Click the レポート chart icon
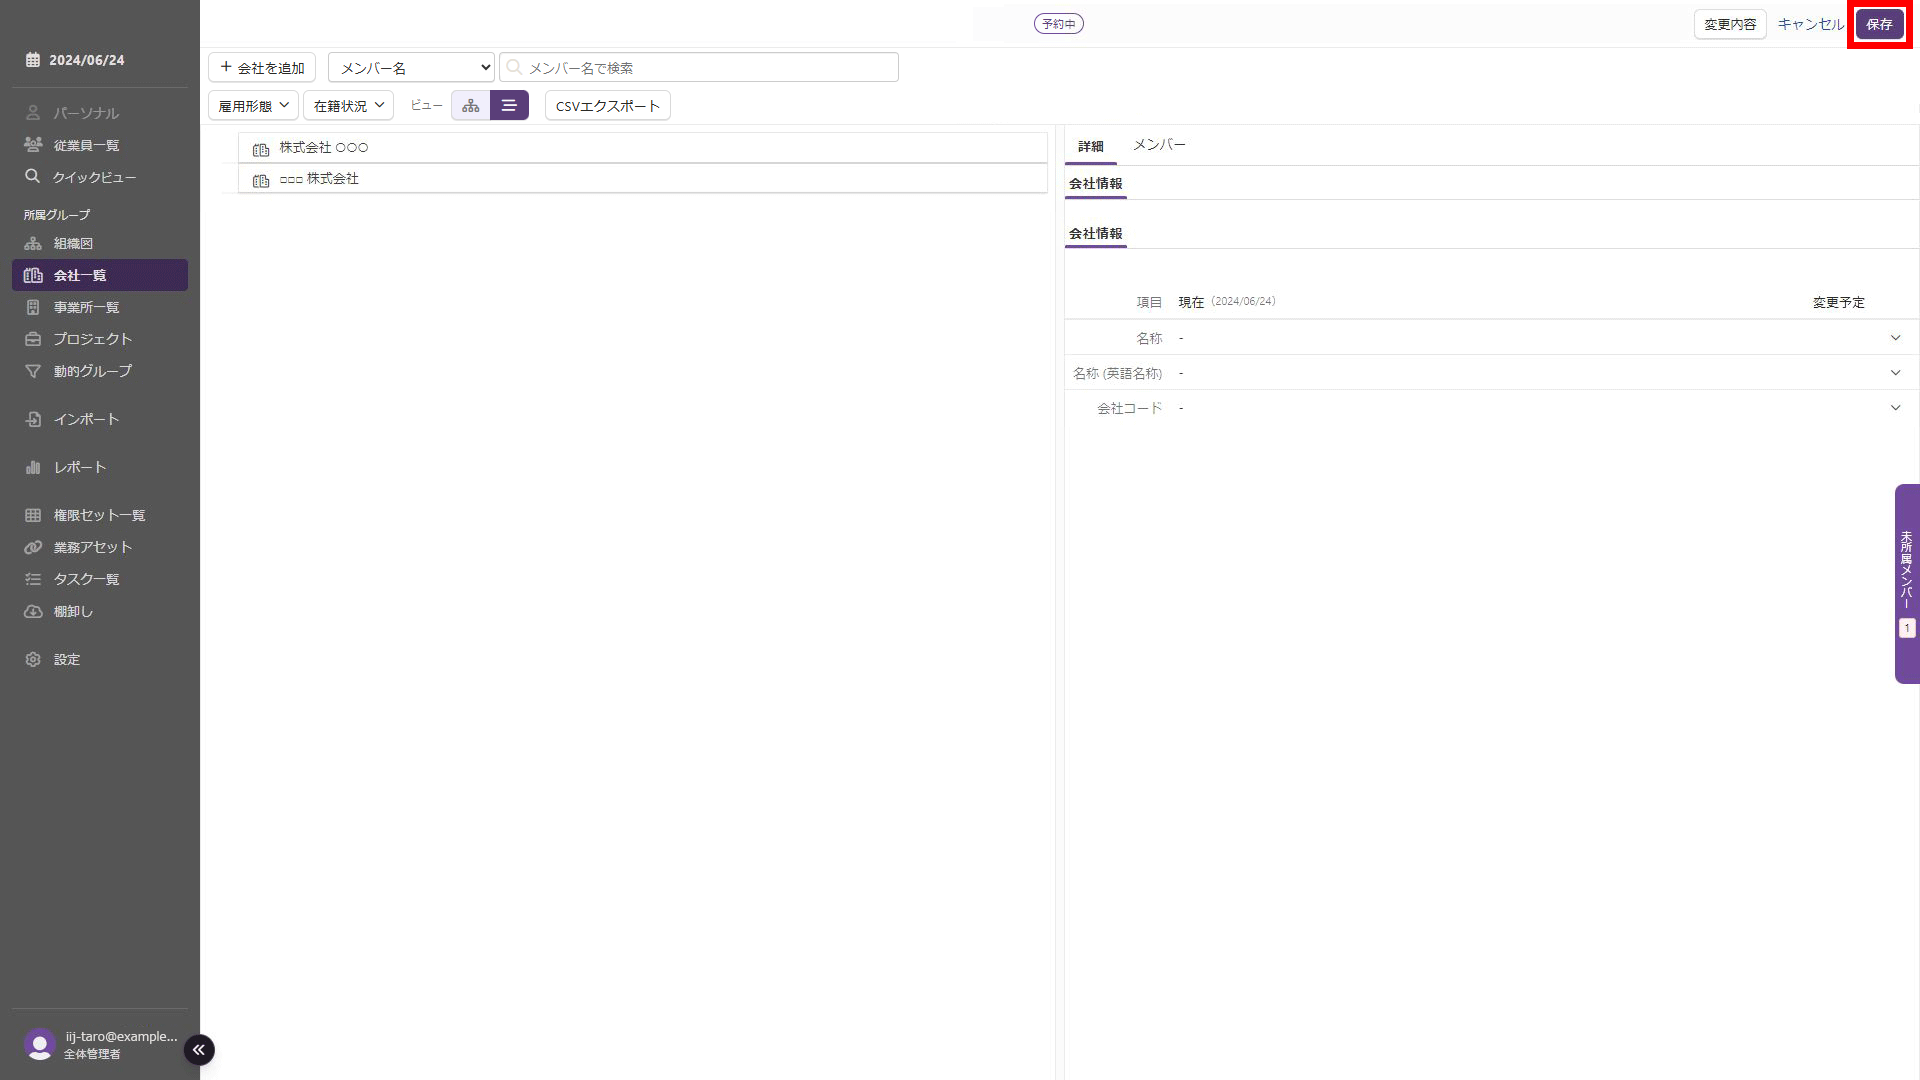1920x1080 pixels. coord(33,467)
